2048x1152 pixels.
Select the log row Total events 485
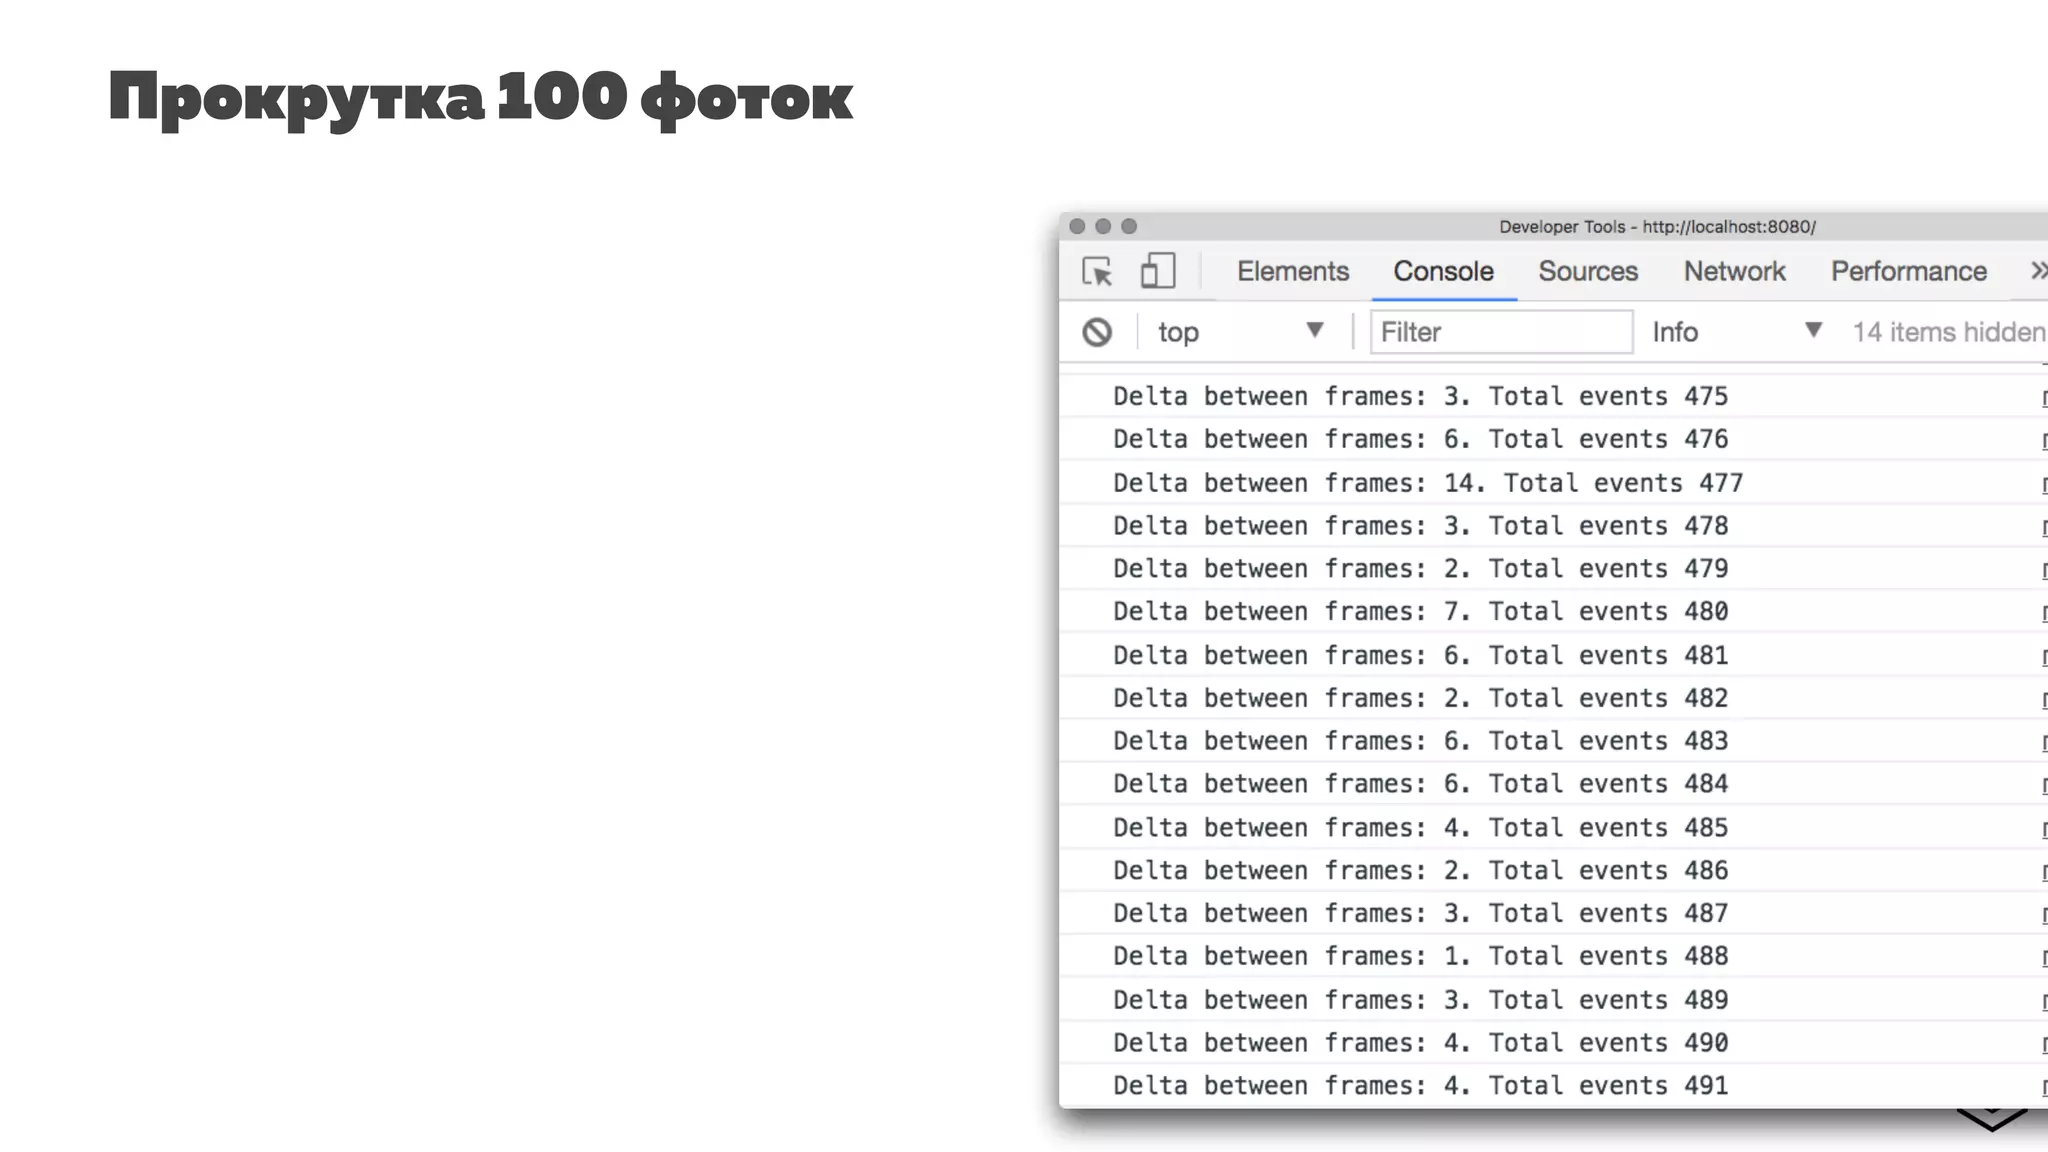(x=1553, y=828)
